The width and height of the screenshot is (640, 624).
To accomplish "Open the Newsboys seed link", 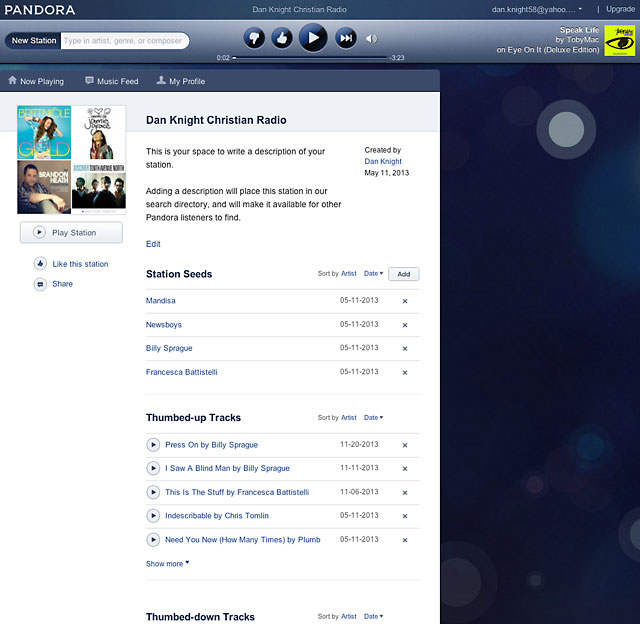I will tap(164, 325).
